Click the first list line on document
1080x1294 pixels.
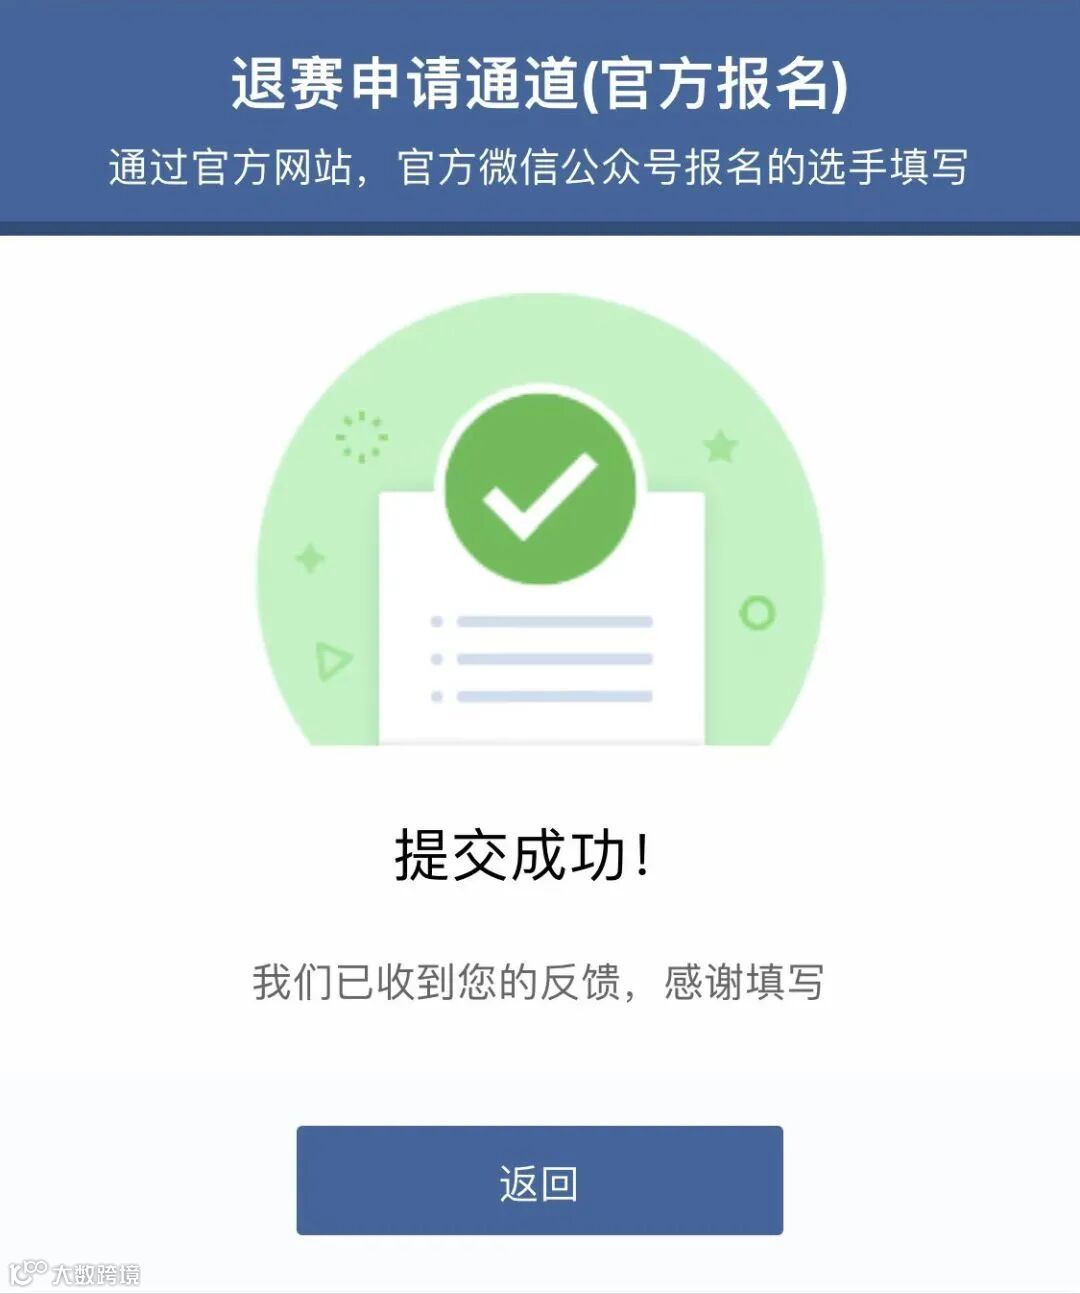click(555, 622)
